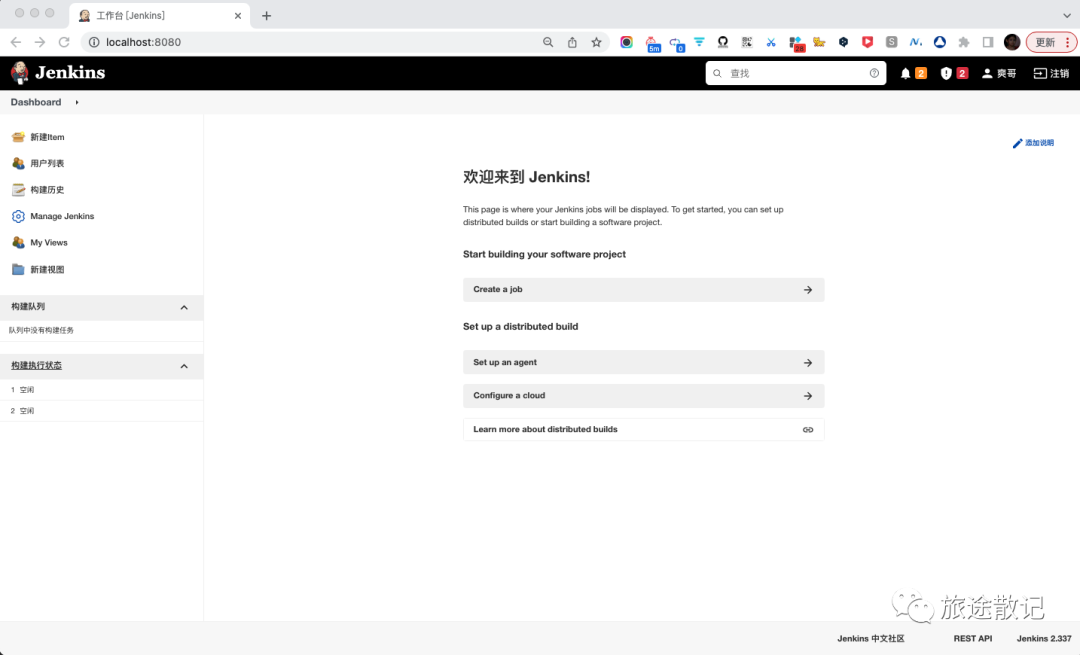Click the My Views icon
This screenshot has width=1080, height=655.
tap(18, 242)
